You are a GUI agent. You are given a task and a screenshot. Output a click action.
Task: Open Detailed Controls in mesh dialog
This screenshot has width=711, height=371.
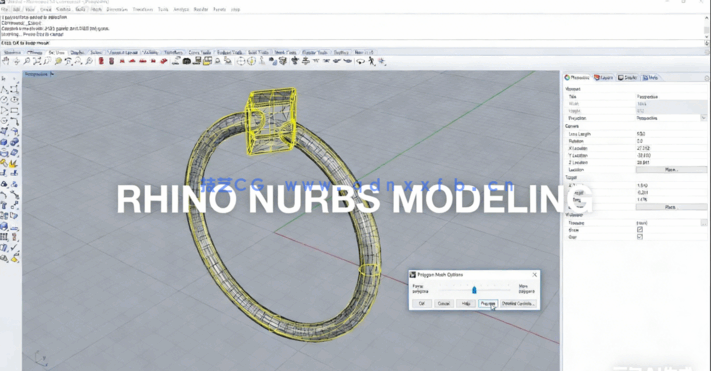[x=519, y=303]
